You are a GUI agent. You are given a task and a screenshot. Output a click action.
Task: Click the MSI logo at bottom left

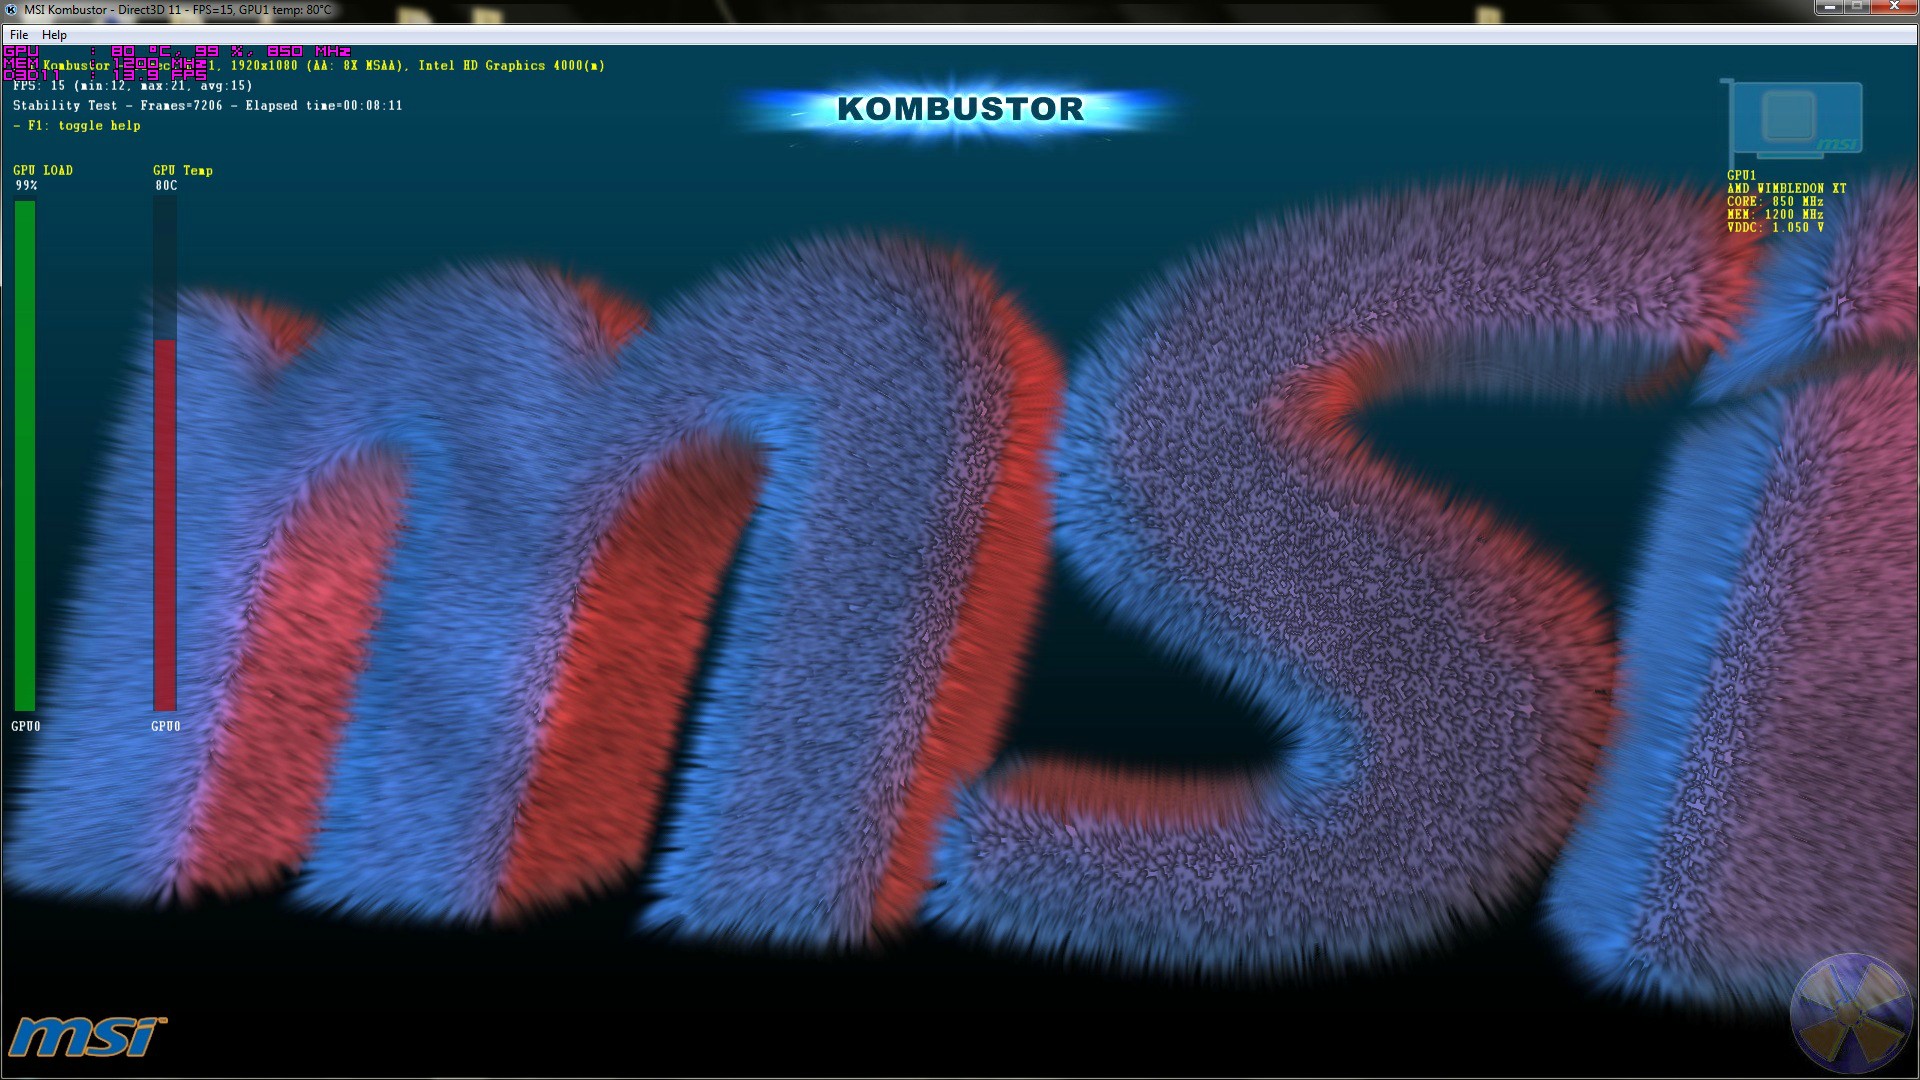[x=87, y=1037]
